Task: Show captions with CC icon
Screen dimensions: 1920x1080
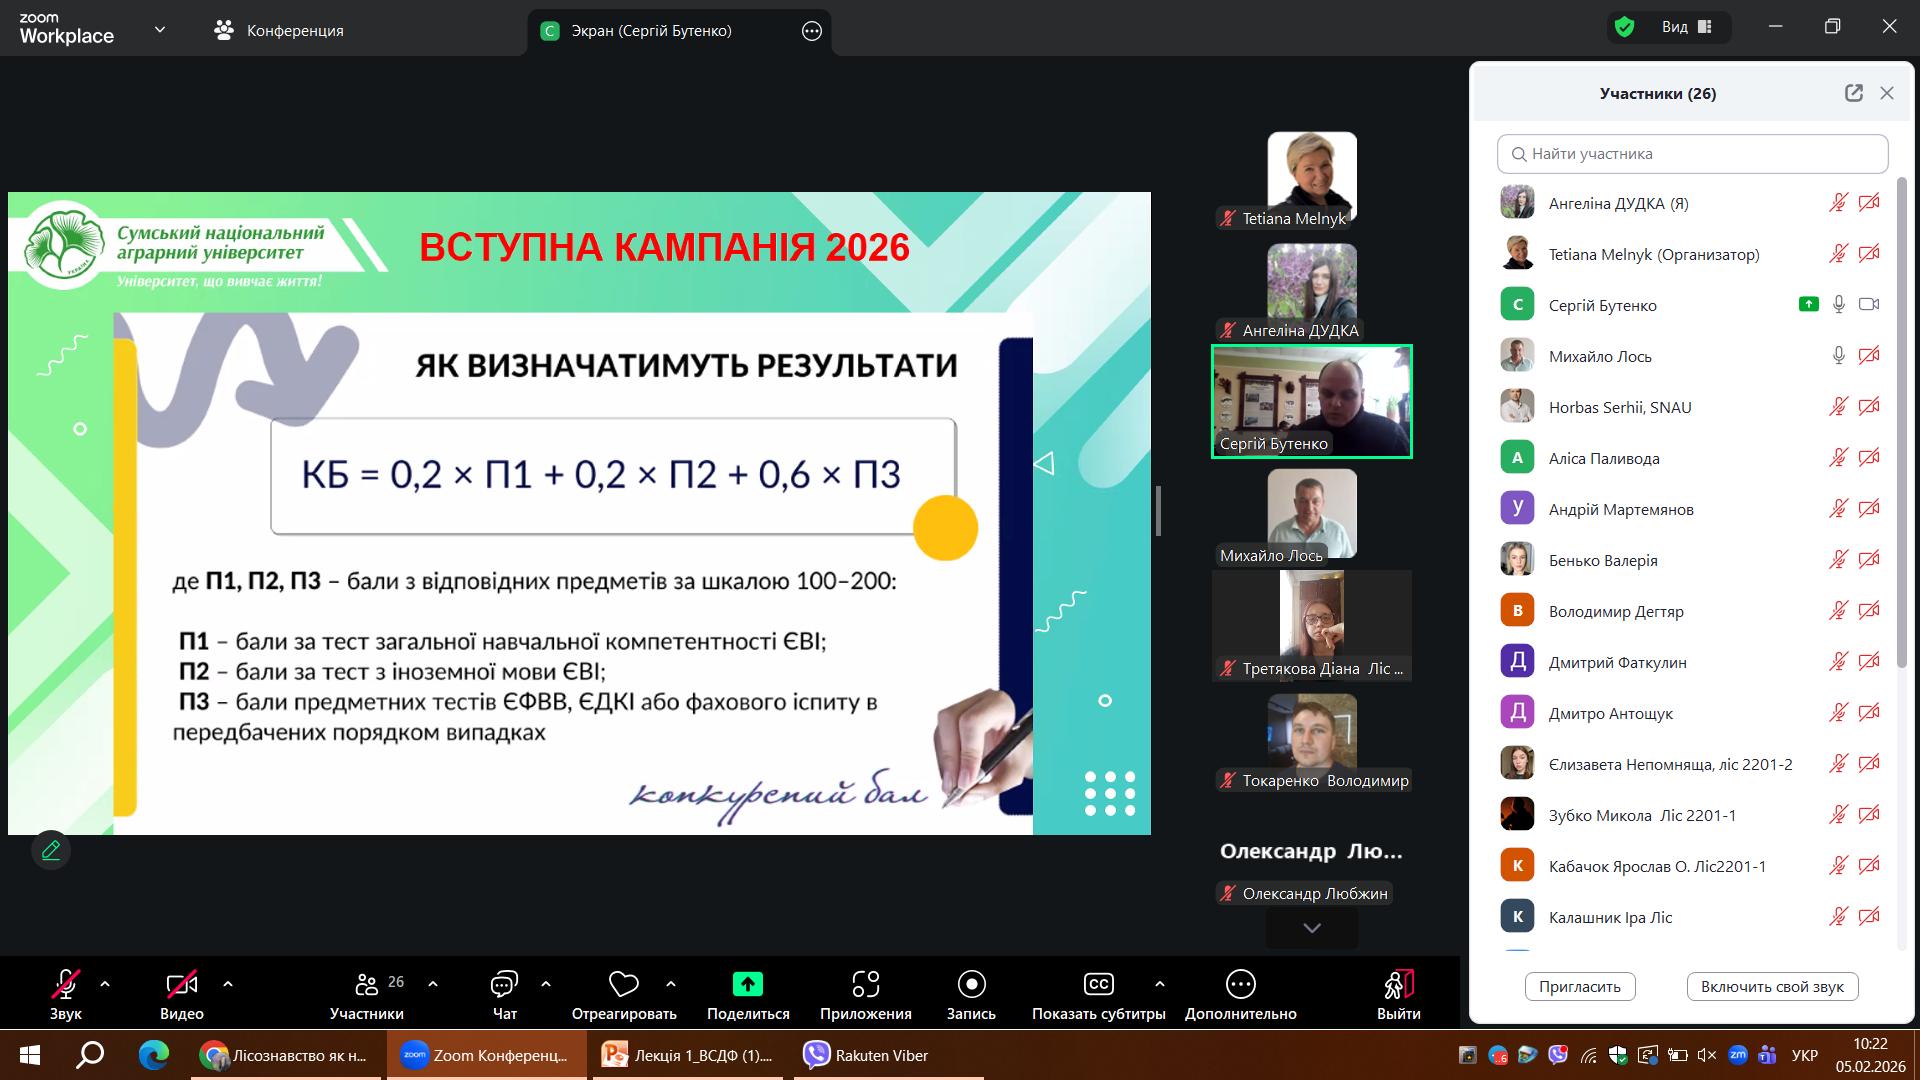Action: pos(1098,985)
